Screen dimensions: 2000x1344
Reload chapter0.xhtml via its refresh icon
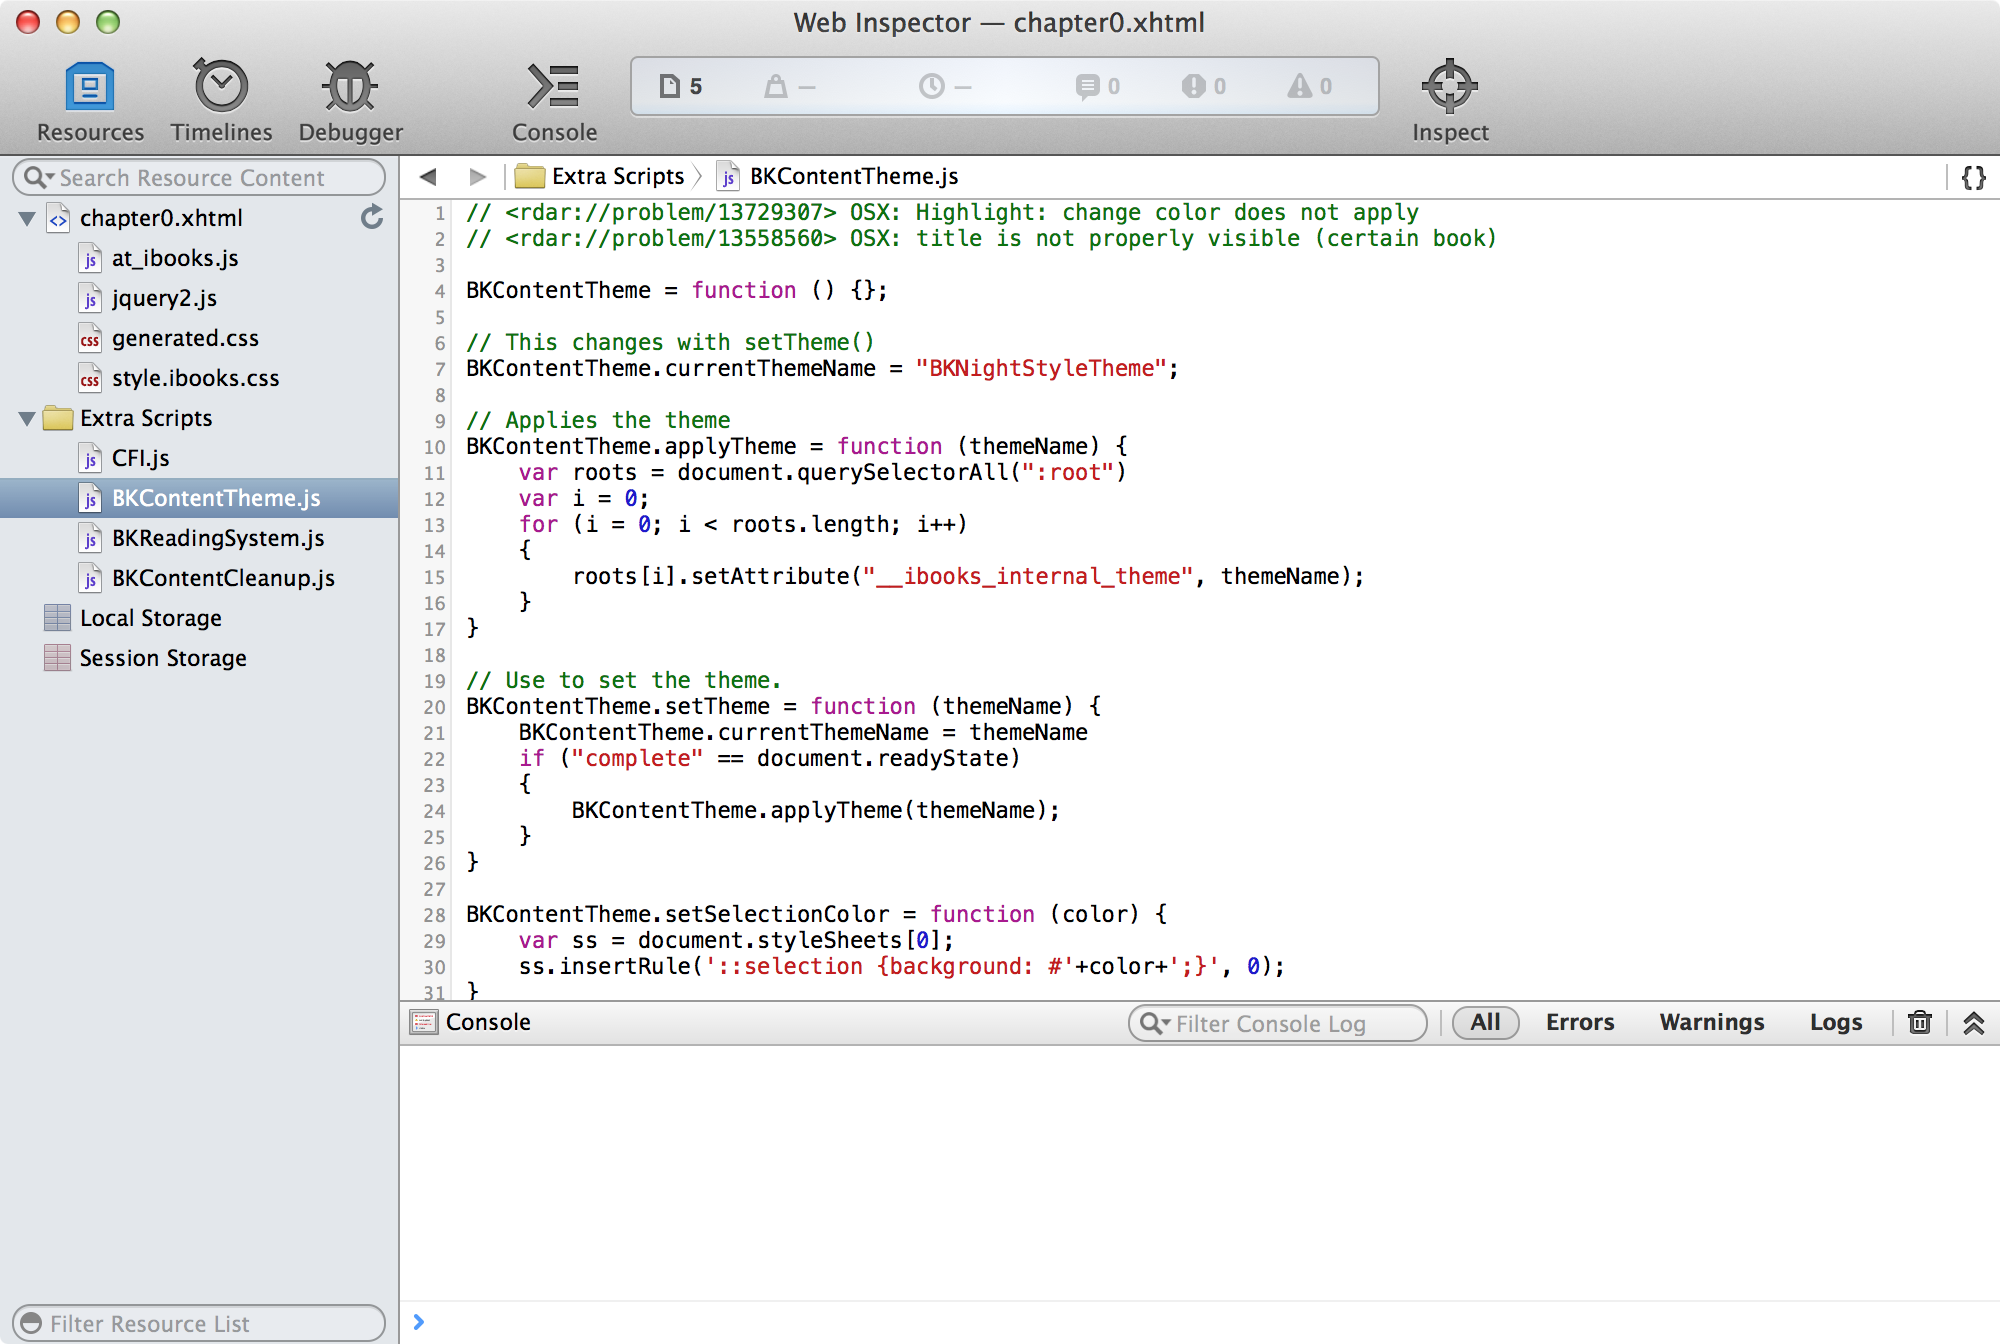point(371,217)
